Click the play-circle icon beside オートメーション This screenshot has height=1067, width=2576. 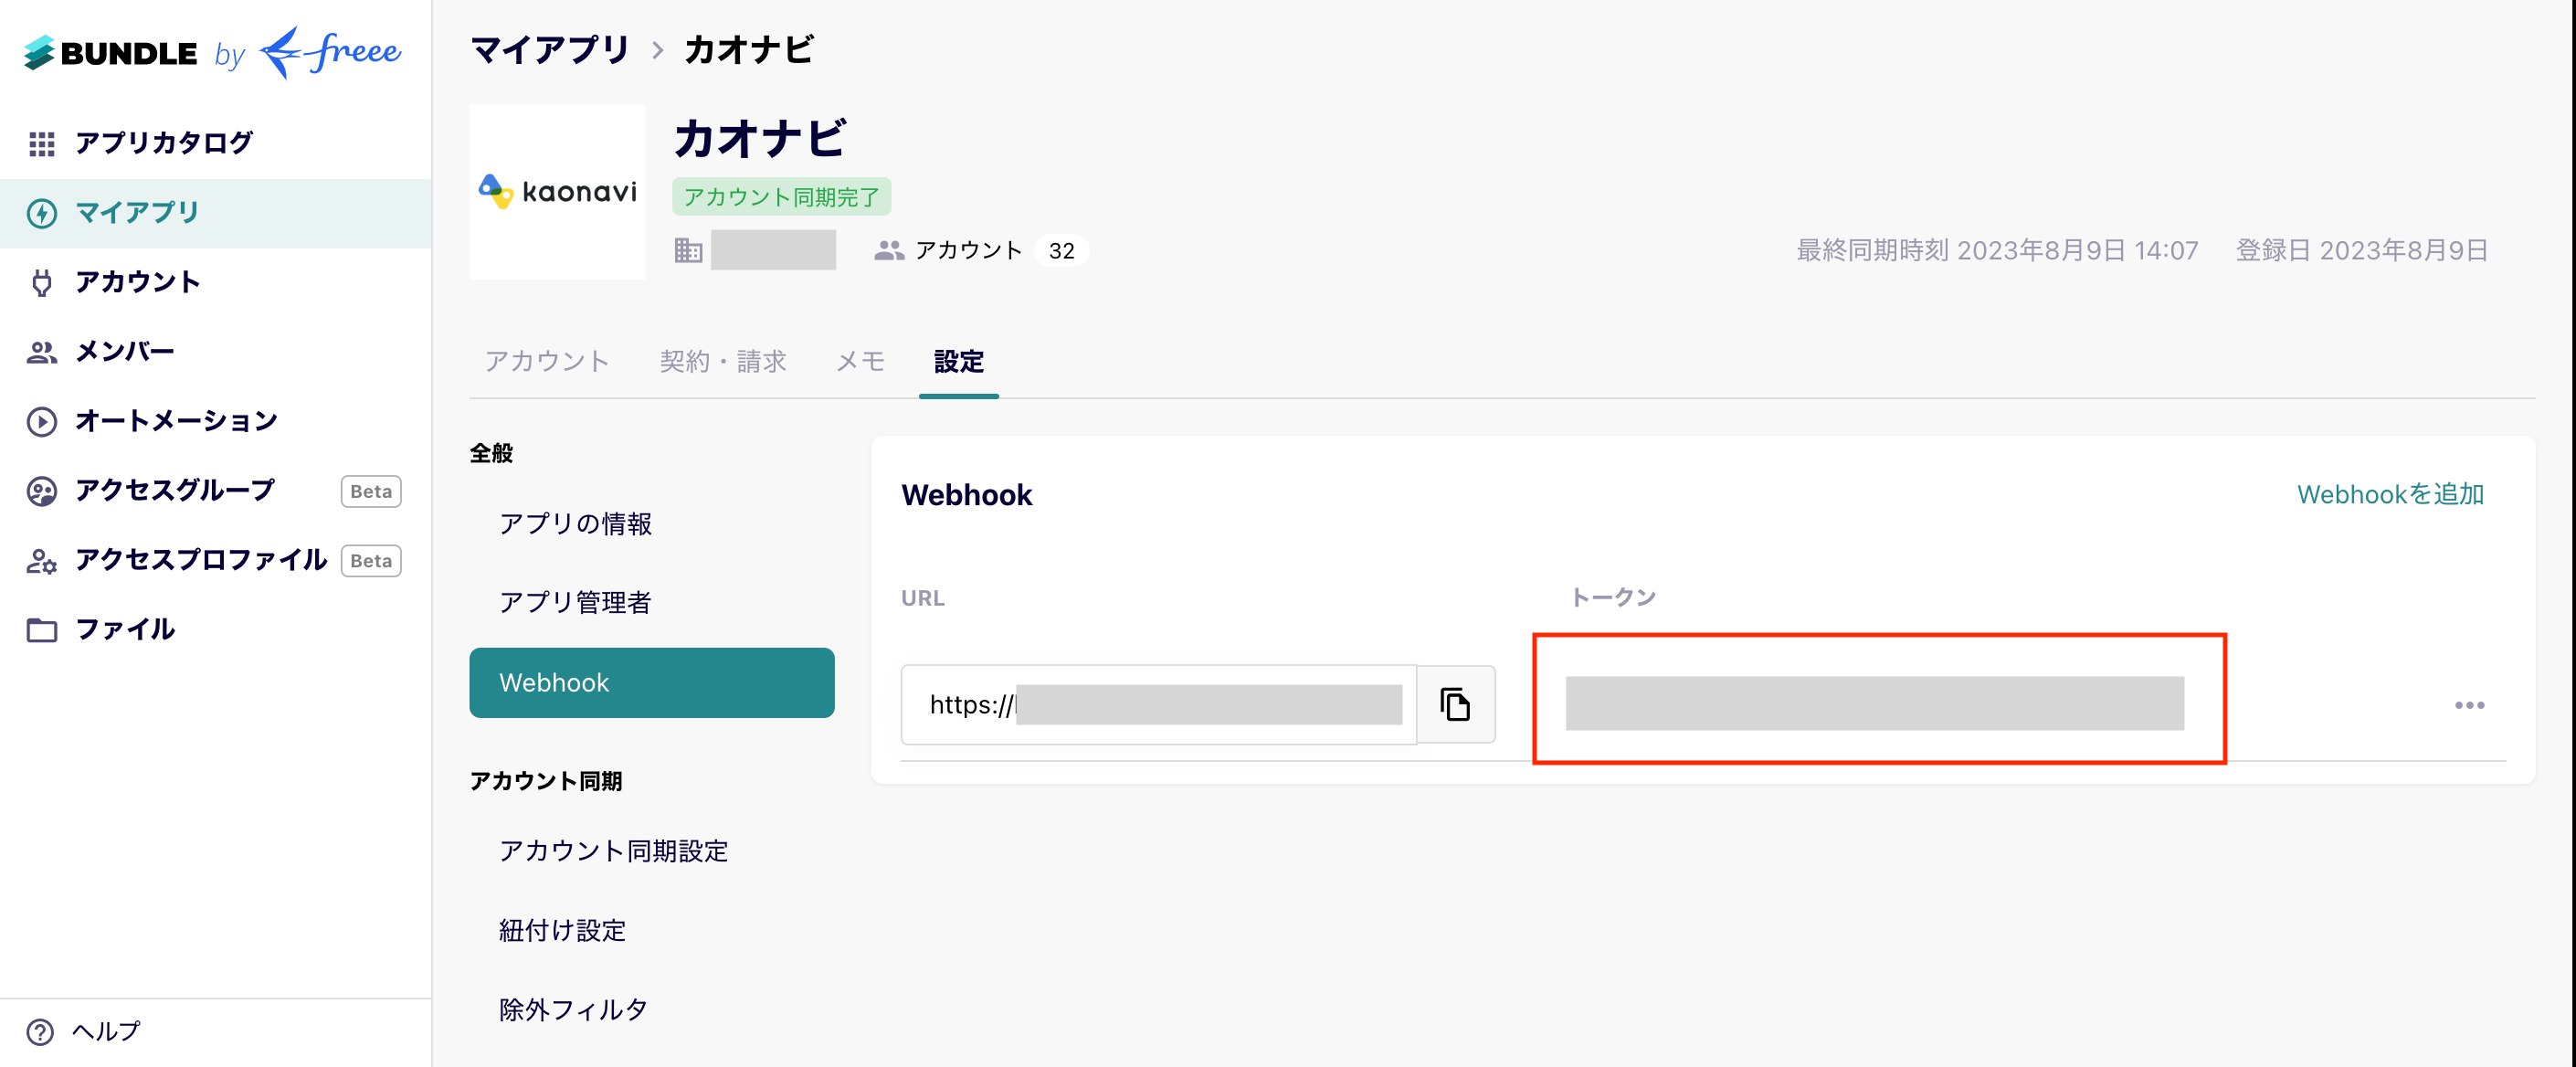pos(42,421)
